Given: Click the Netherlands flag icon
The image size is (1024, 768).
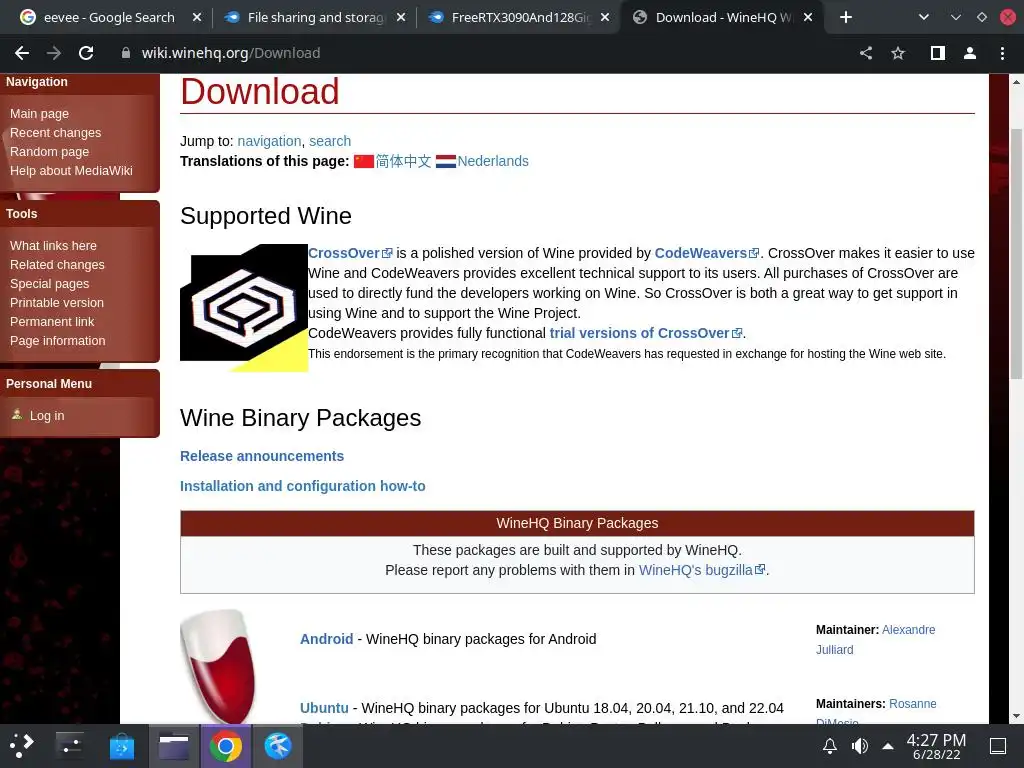Looking at the screenshot, I should pyautogui.click(x=446, y=161).
